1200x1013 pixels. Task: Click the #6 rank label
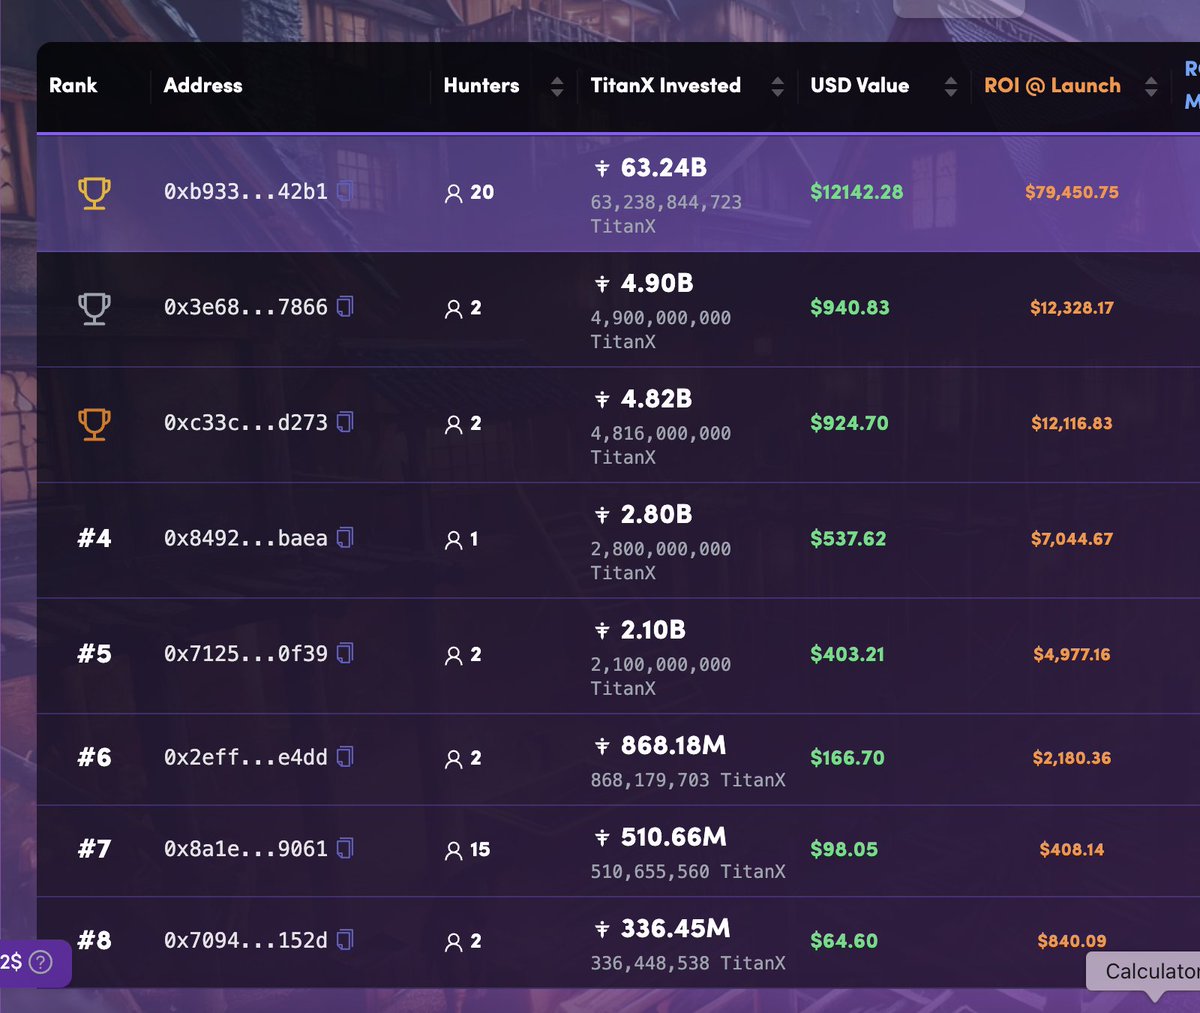click(94, 757)
